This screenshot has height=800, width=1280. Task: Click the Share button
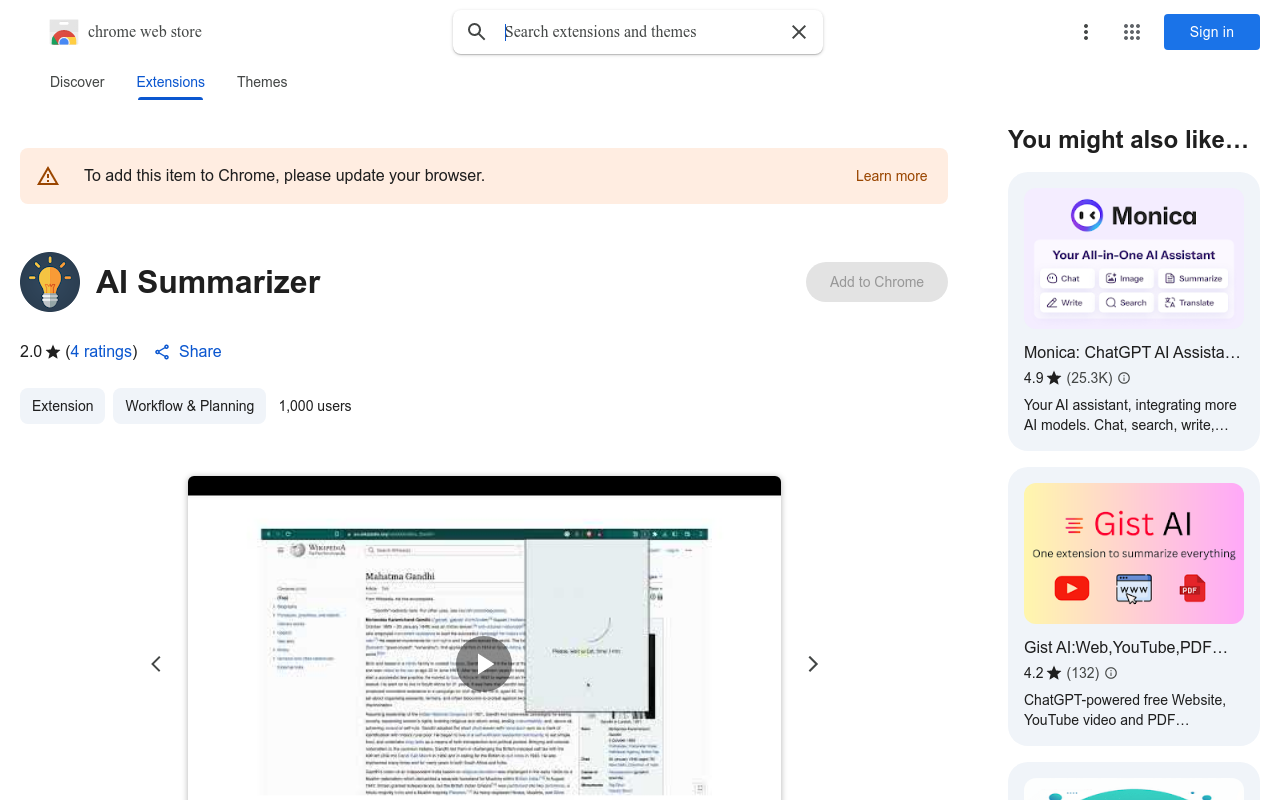pos(188,351)
